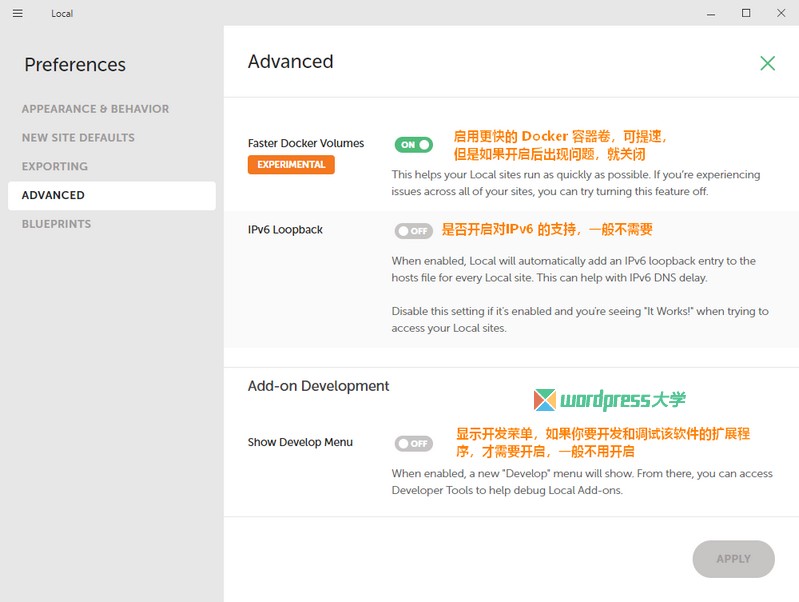
Task: Click the Experimental orange badge
Action: 291,165
